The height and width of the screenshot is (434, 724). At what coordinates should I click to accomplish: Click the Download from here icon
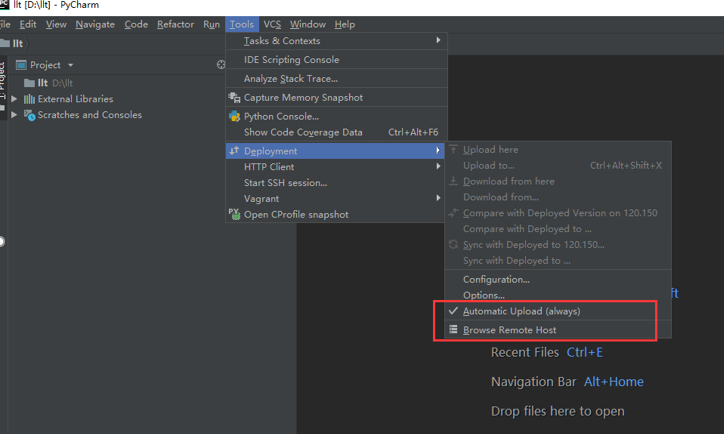453,181
